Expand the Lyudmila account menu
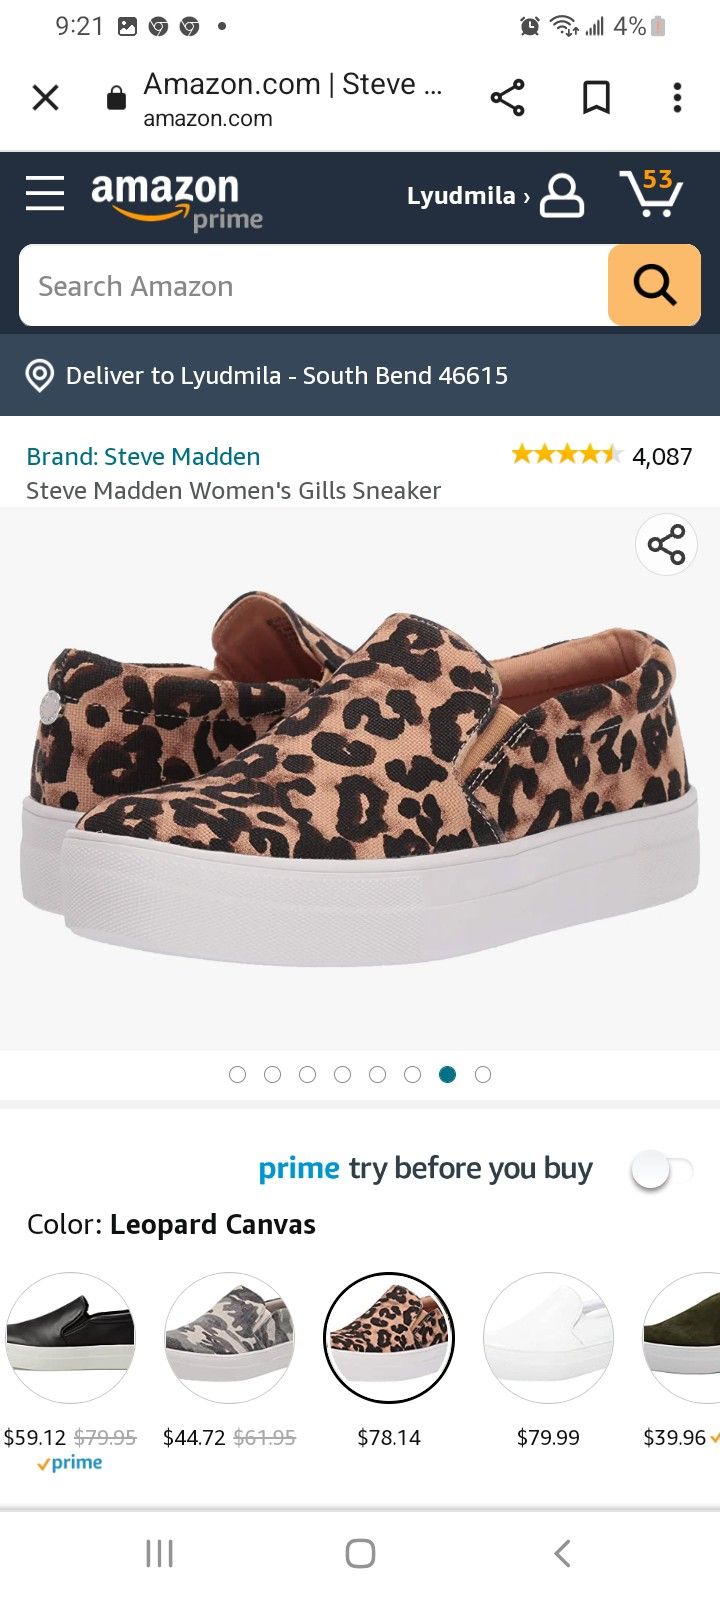This screenshot has width=720, height=1600. point(467,196)
